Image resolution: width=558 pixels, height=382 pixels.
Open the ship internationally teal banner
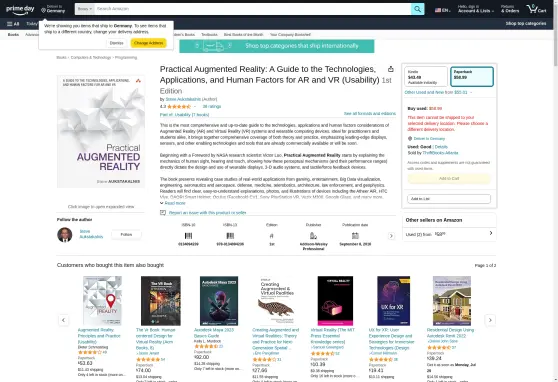pyautogui.click(x=277, y=46)
